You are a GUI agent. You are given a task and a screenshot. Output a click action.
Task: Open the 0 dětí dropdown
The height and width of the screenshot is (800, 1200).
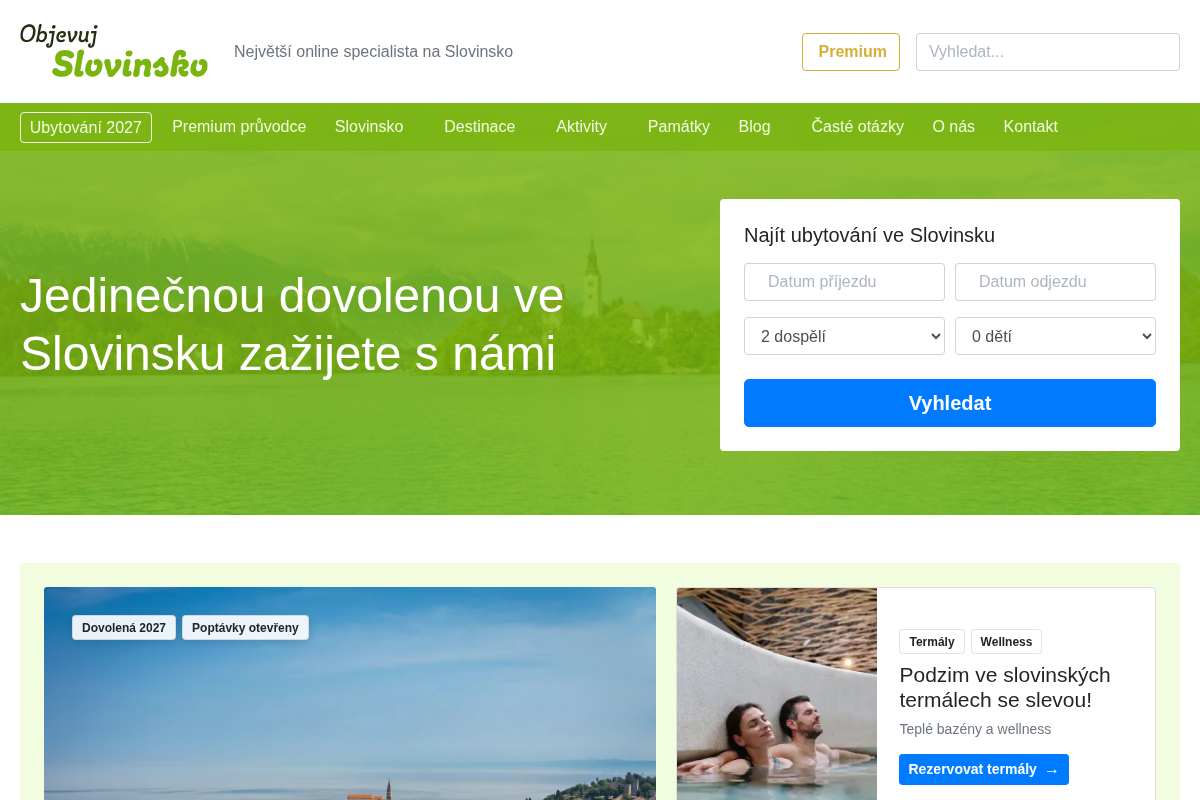(1055, 336)
